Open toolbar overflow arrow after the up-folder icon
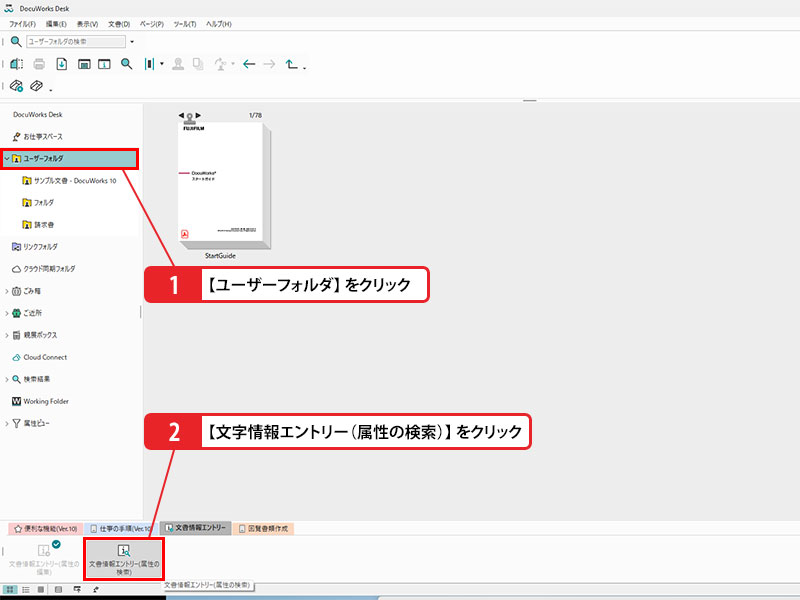The image size is (800, 600). click(x=305, y=67)
